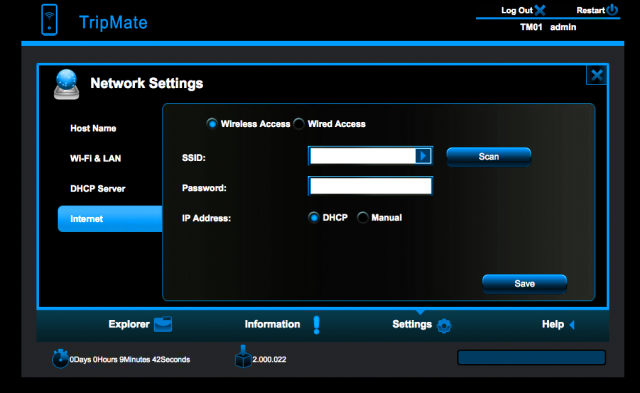Open the Wi-Fi & LAN section

tap(96, 158)
